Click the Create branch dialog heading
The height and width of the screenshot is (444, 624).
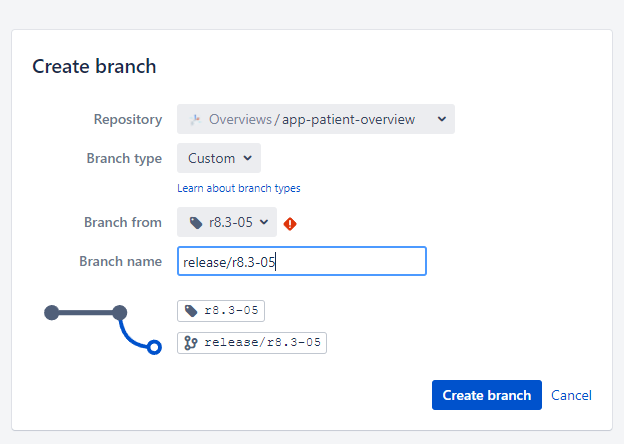pos(94,66)
